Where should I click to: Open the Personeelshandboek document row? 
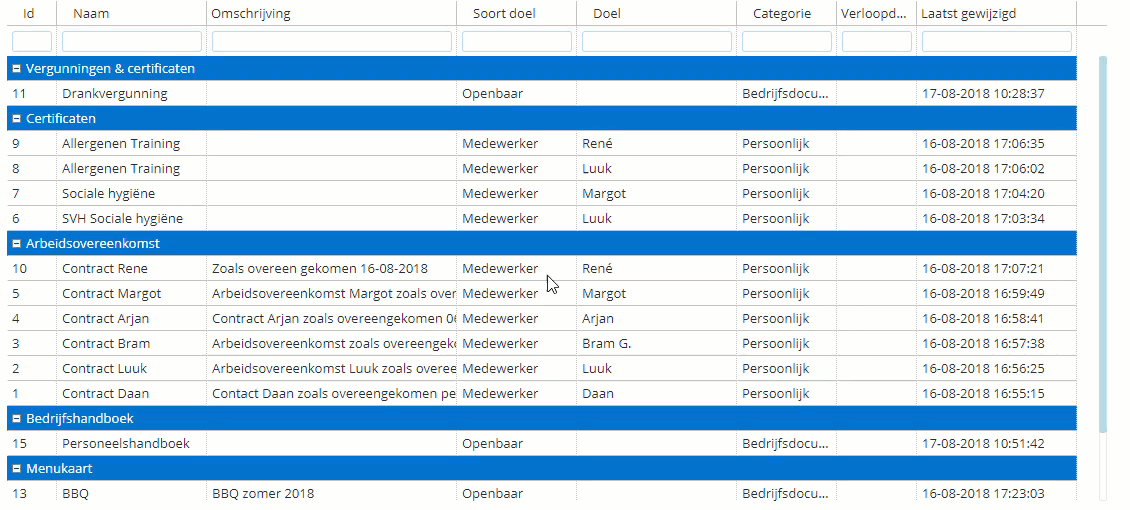542,444
